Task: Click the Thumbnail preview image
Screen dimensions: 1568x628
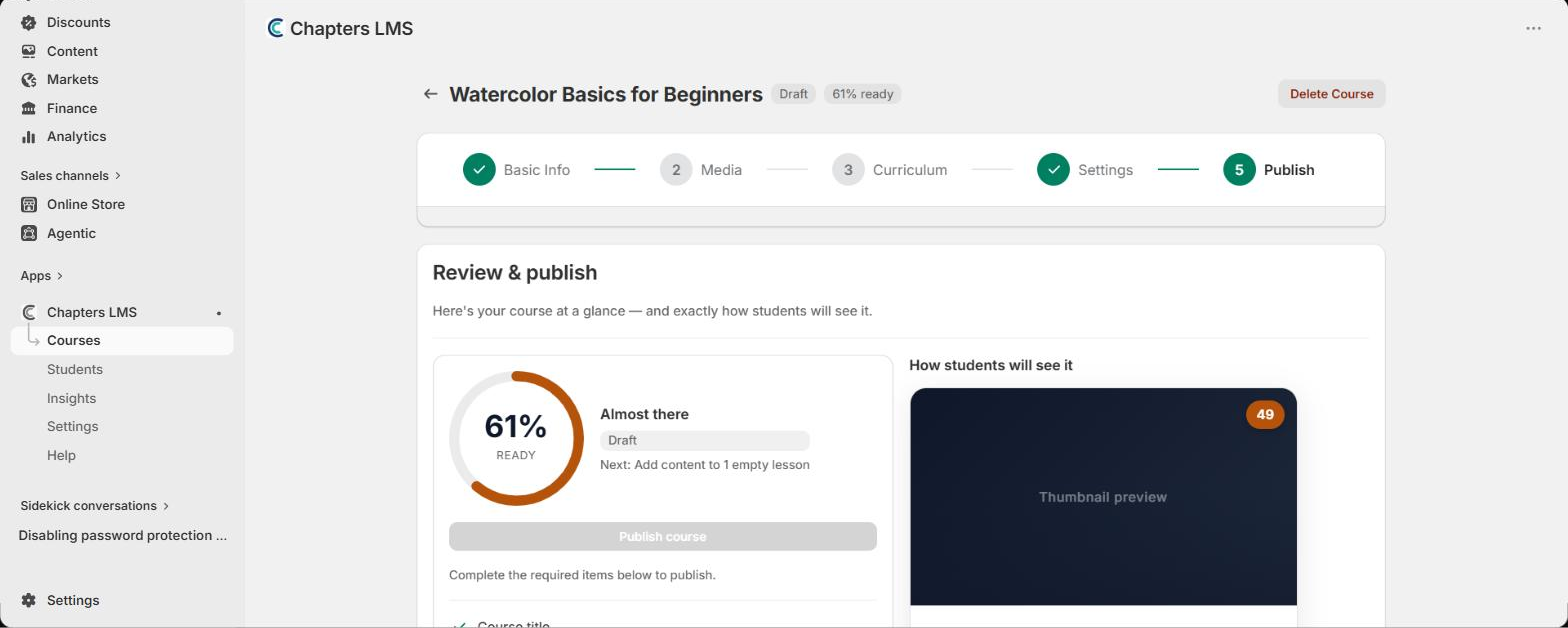Action: pyautogui.click(x=1103, y=496)
